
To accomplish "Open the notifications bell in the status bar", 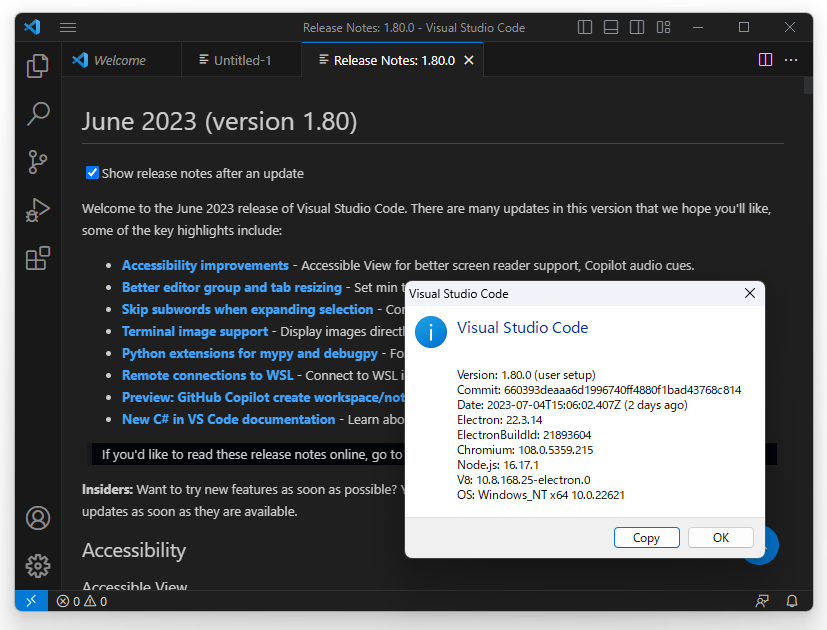I will [x=791, y=601].
